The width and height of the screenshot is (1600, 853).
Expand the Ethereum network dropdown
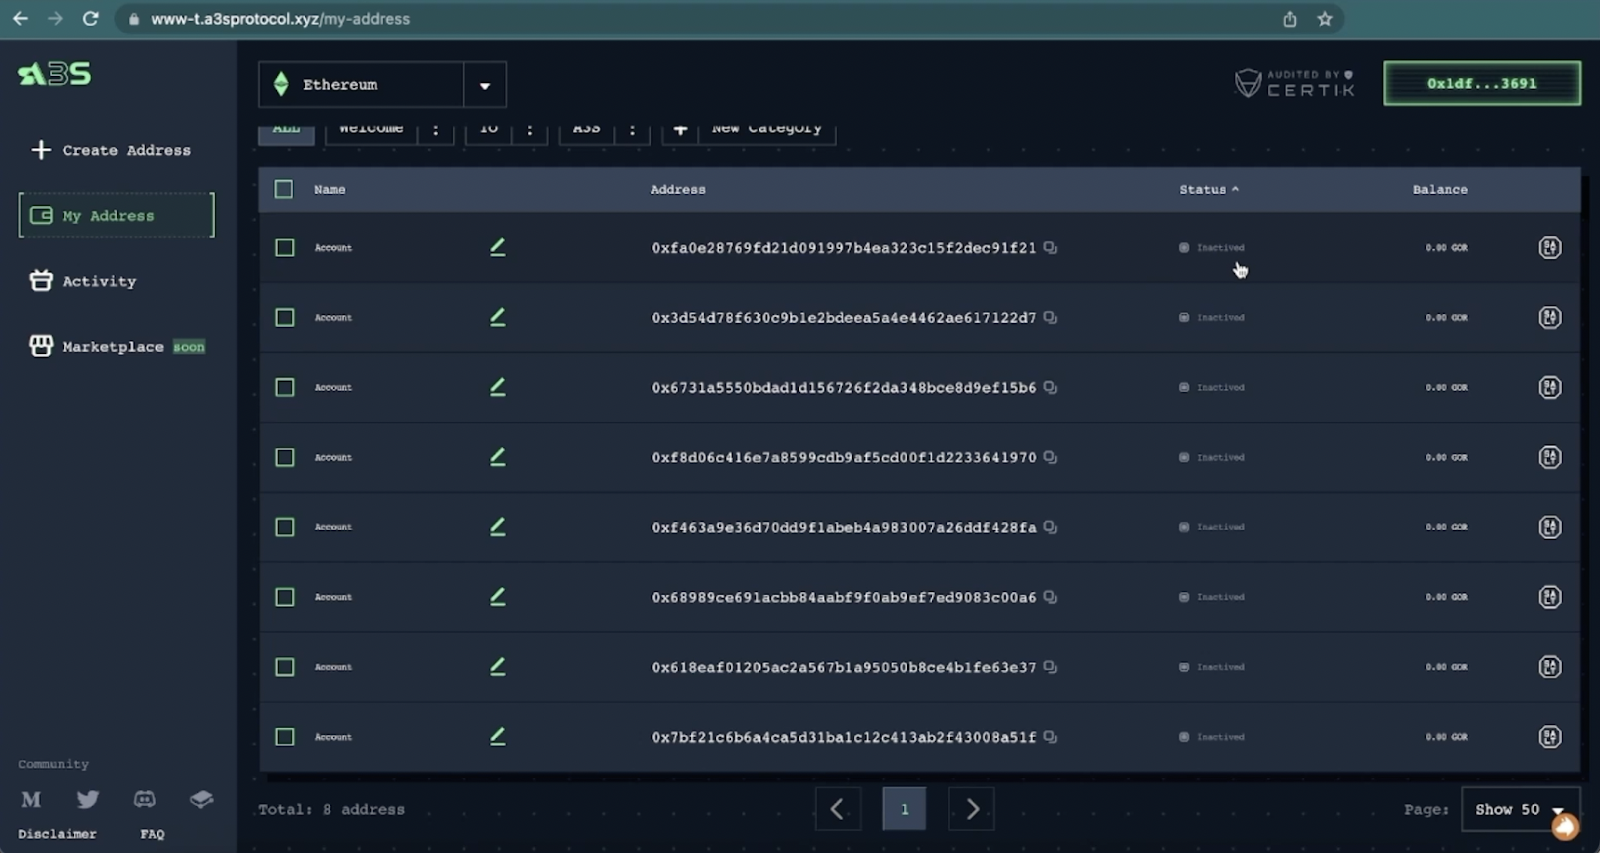(485, 85)
